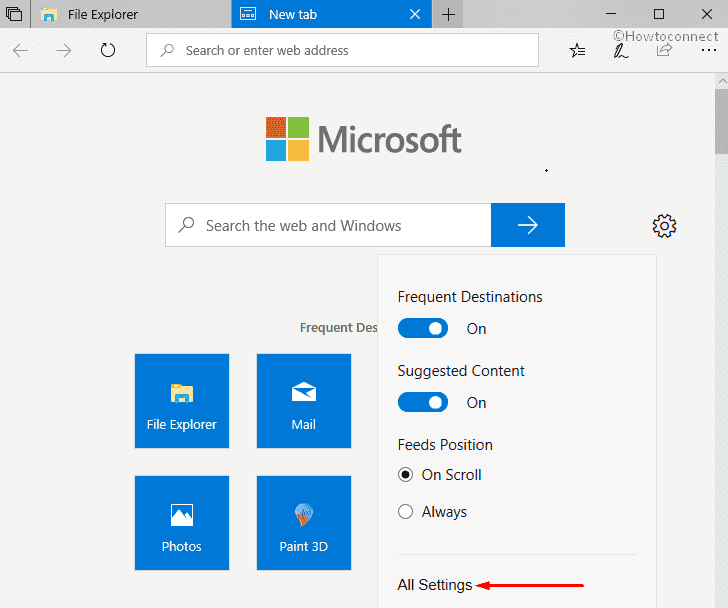
Task: Close the New tab tab
Action: pyautogui.click(x=415, y=14)
